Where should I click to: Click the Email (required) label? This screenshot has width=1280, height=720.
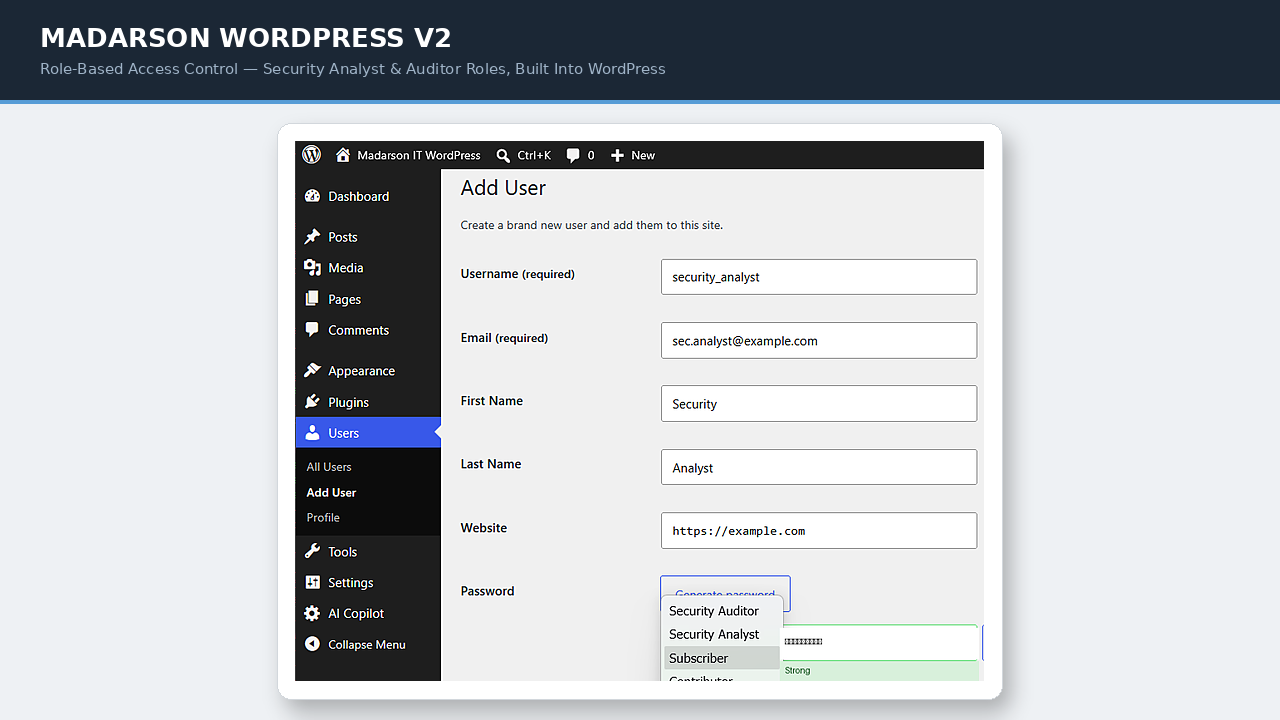[504, 338]
